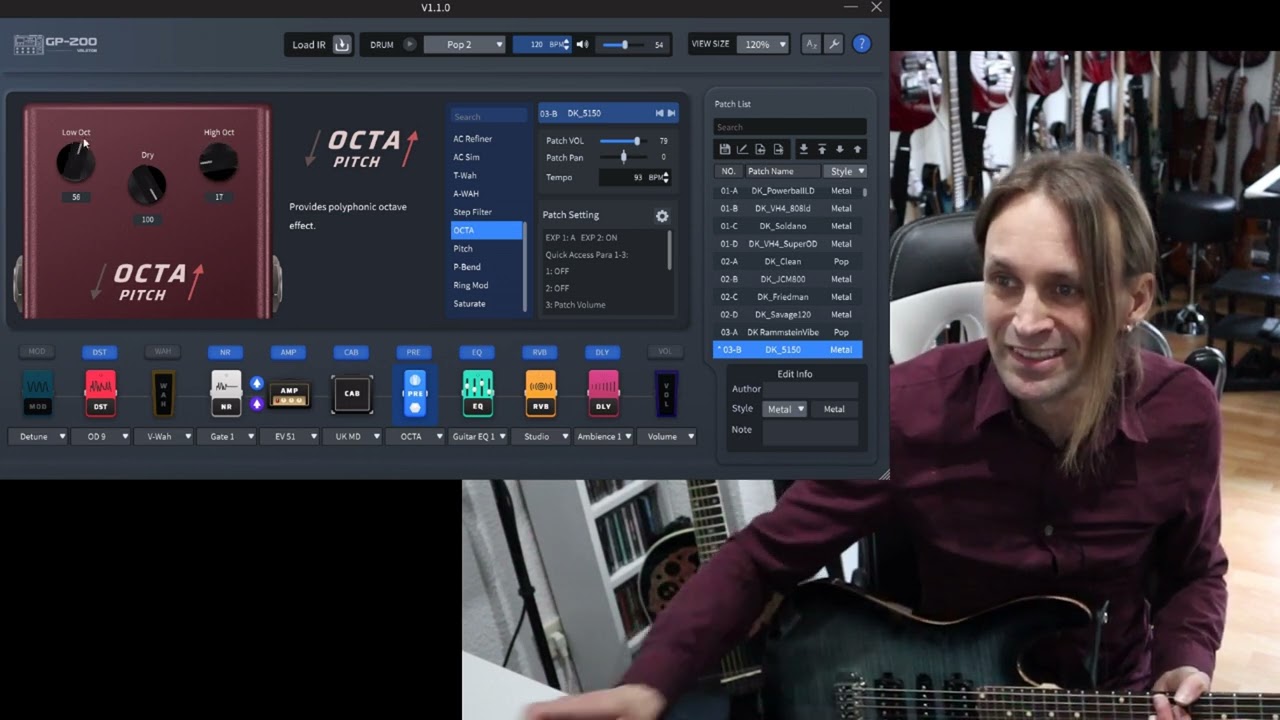Select the MOD pedal in the chain
This screenshot has height=720, width=1280.
(38, 394)
